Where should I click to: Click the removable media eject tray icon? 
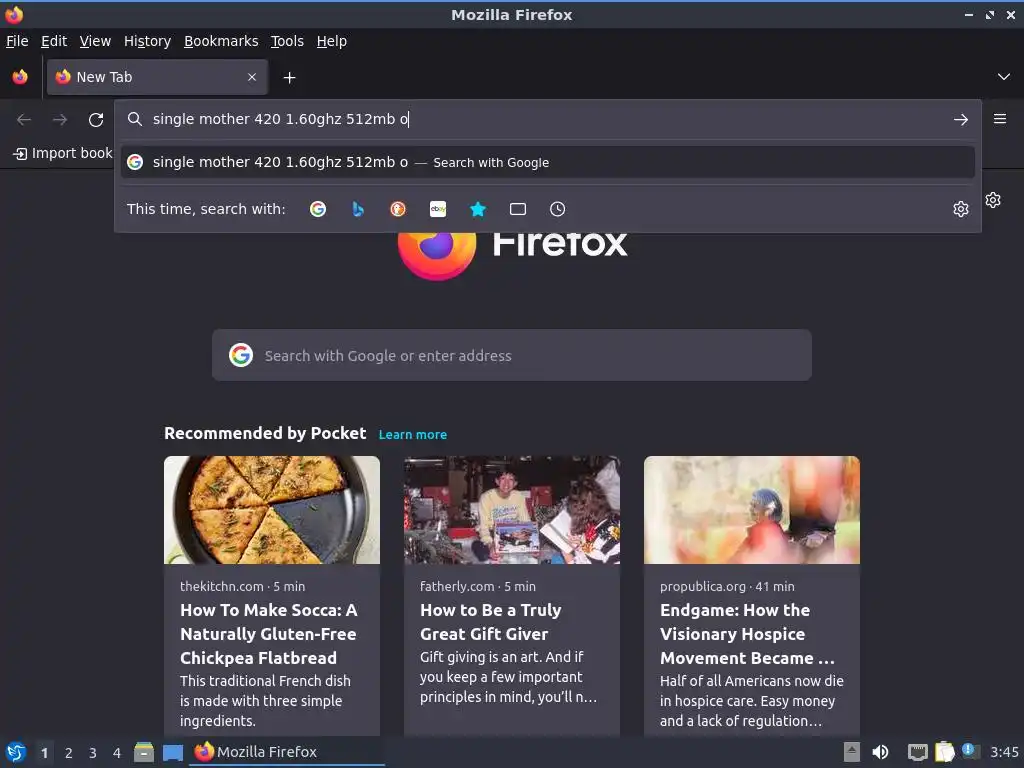point(852,752)
